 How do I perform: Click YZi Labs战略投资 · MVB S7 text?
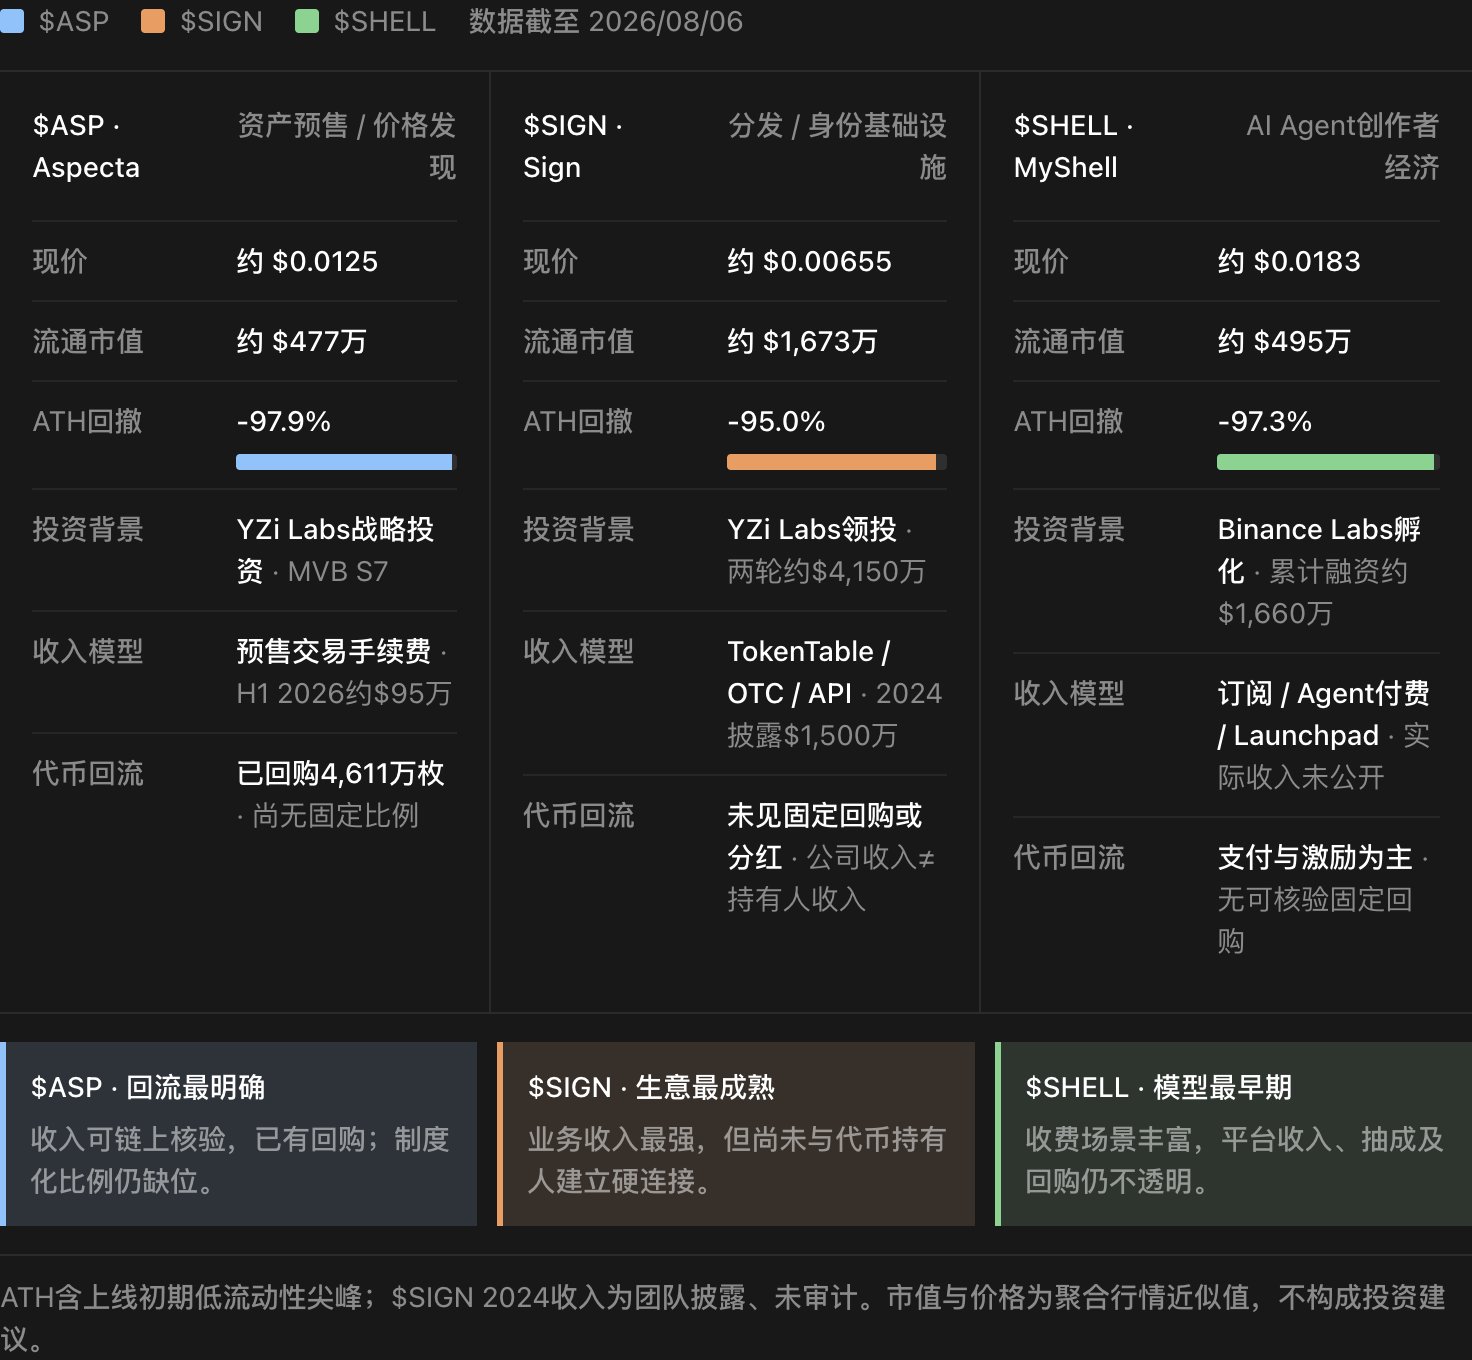point(335,550)
